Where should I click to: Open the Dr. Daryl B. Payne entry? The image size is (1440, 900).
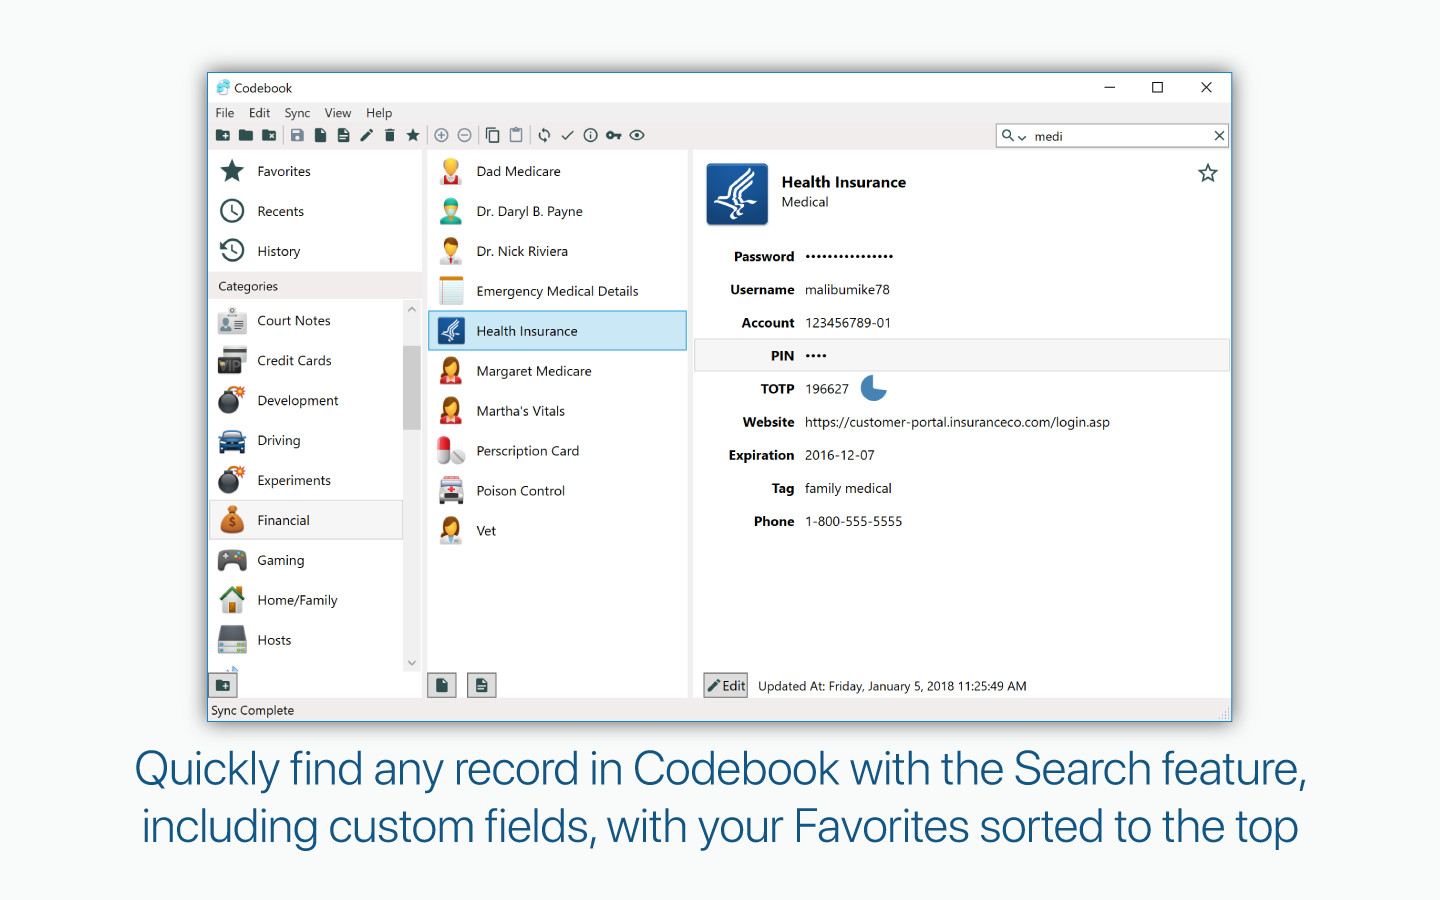[x=558, y=211]
